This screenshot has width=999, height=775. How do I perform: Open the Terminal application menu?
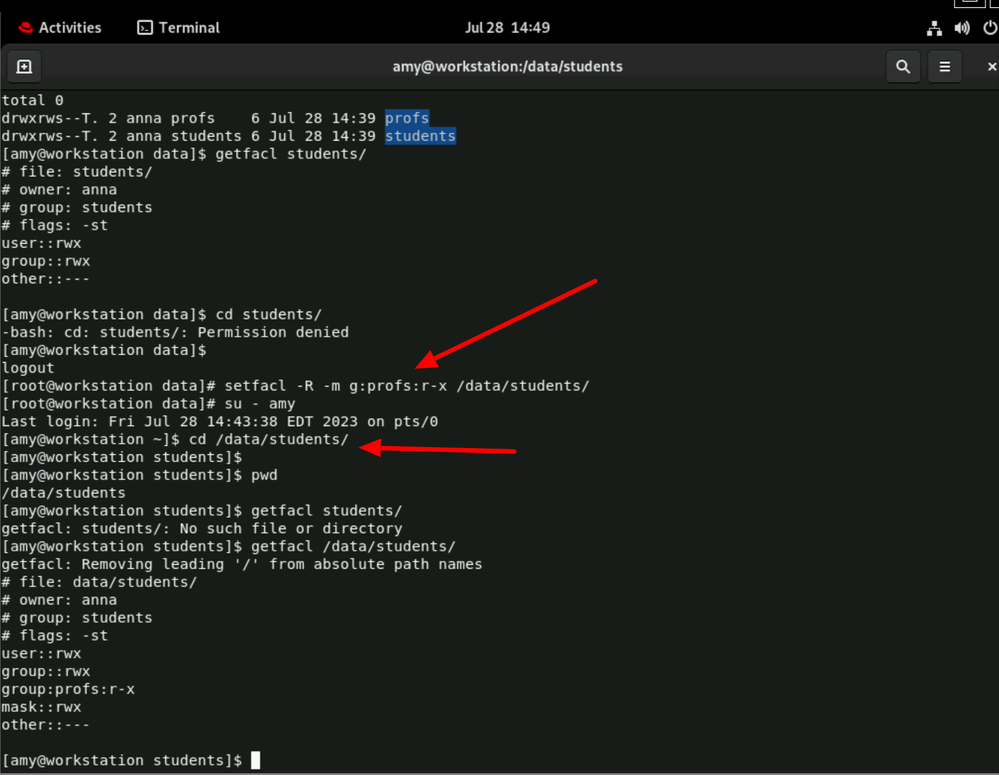tap(178, 28)
